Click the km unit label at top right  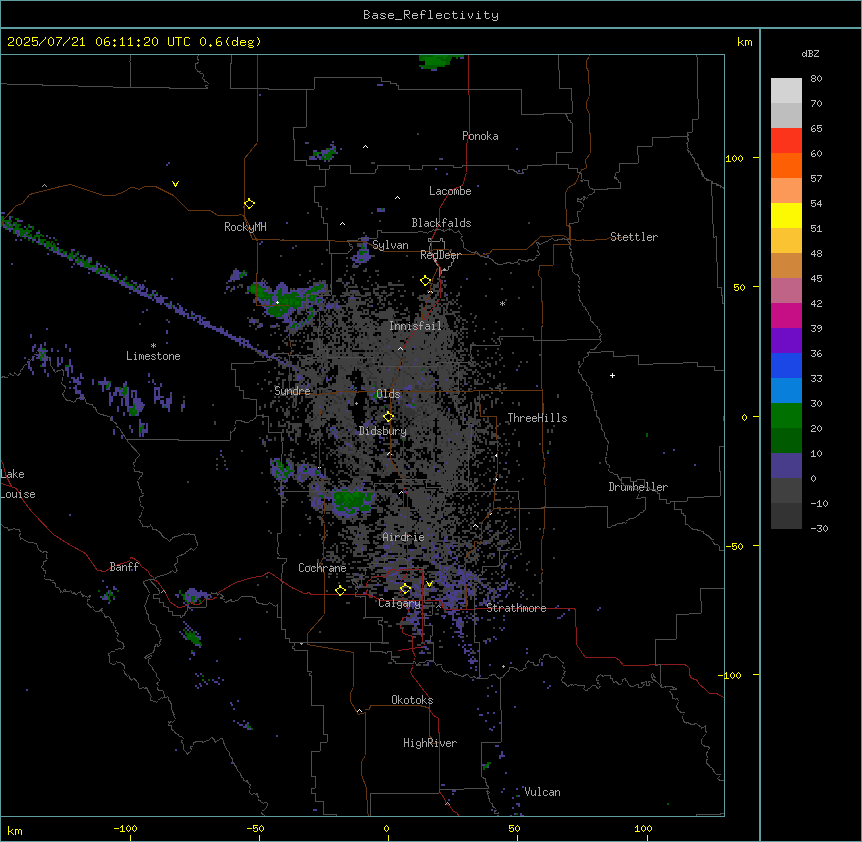click(x=744, y=42)
